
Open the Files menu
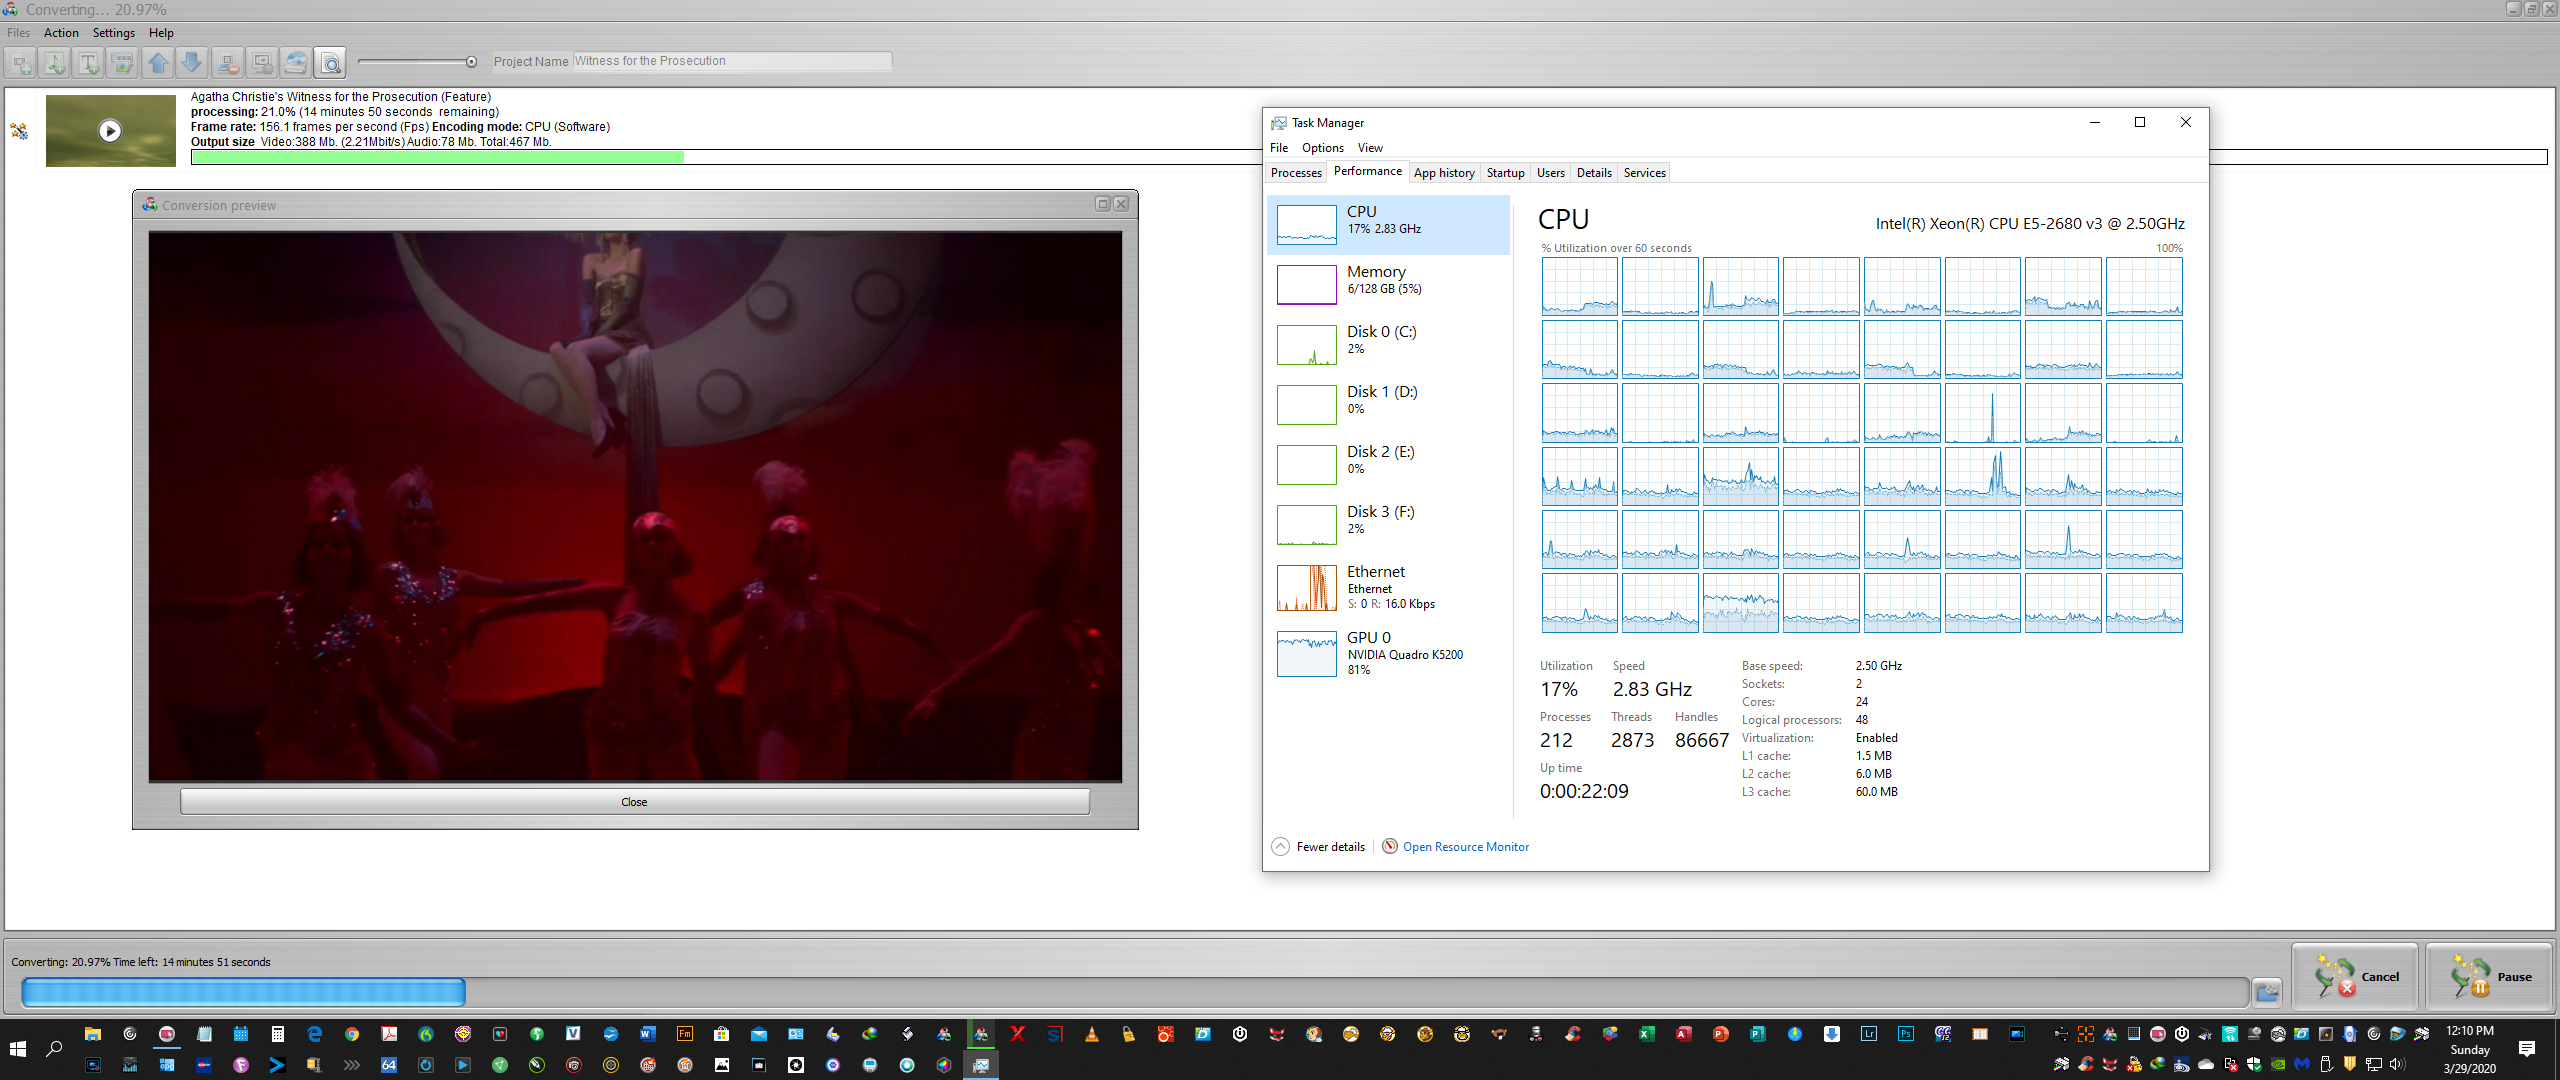point(18,33)
